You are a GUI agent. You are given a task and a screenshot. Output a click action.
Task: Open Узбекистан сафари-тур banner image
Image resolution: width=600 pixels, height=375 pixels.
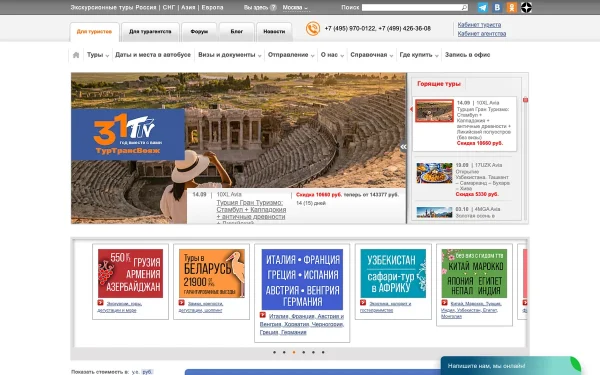(393, 273)
